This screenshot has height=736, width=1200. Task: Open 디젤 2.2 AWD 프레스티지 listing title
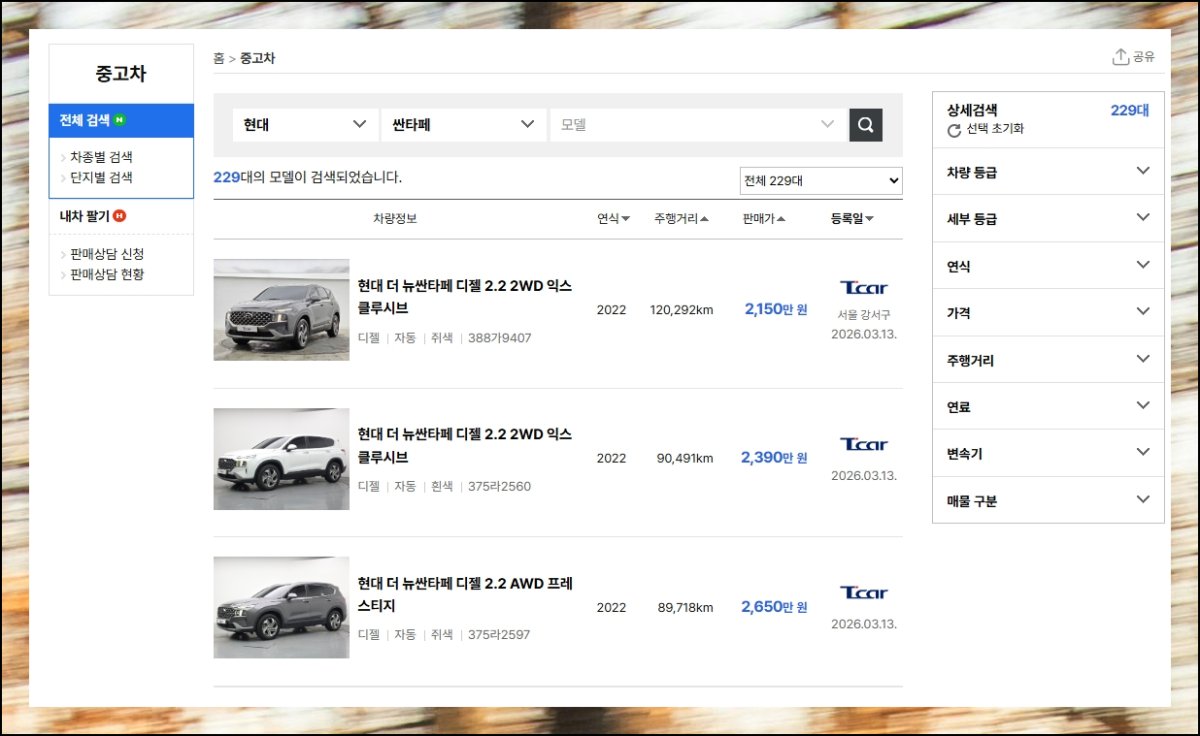[465, 594]
